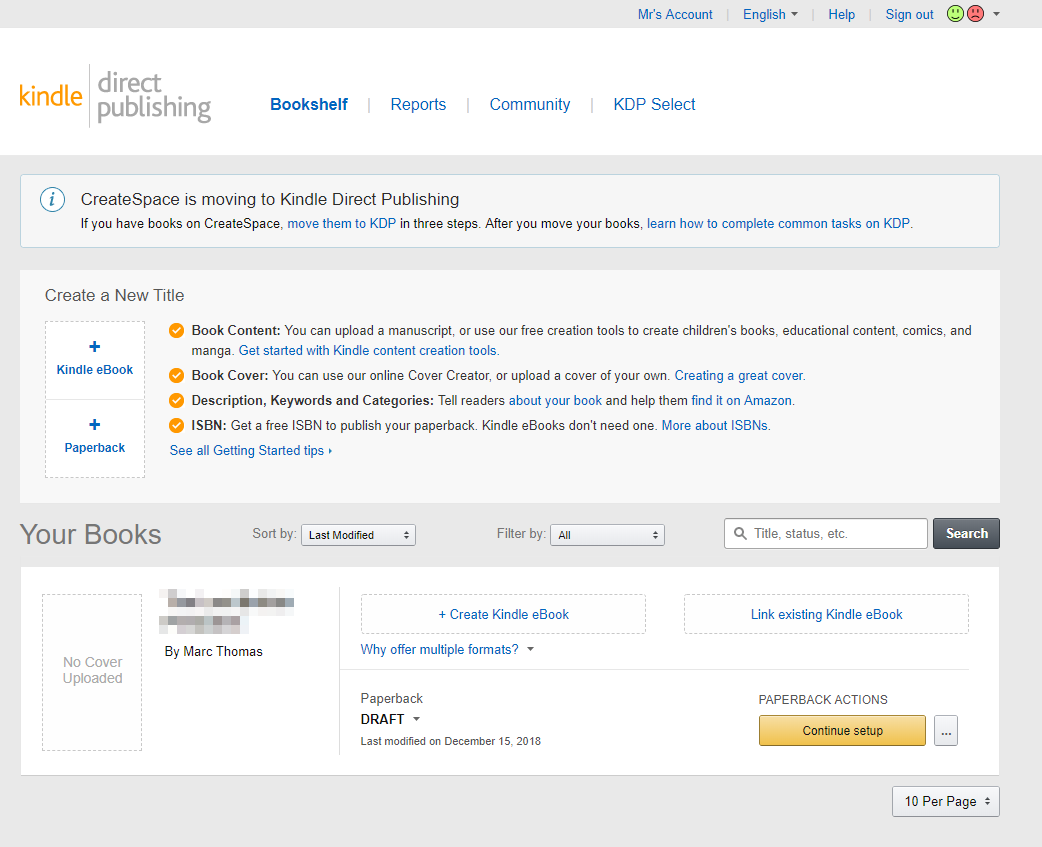Follow the about your book link
Image resolution: width=1042 pixels, height=847 pixels.
[x=555, y=401]
